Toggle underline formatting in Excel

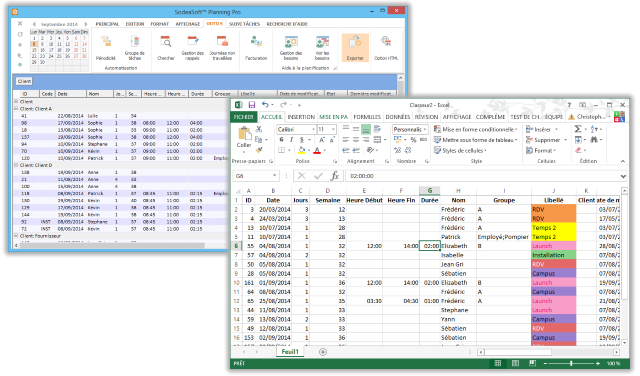(302, 140)
